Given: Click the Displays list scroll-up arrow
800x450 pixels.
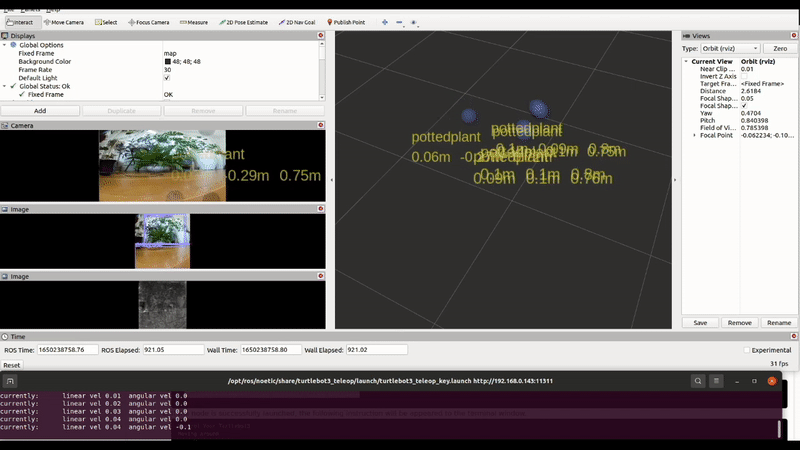Looking at the screenshot, I should click(322, 44).
